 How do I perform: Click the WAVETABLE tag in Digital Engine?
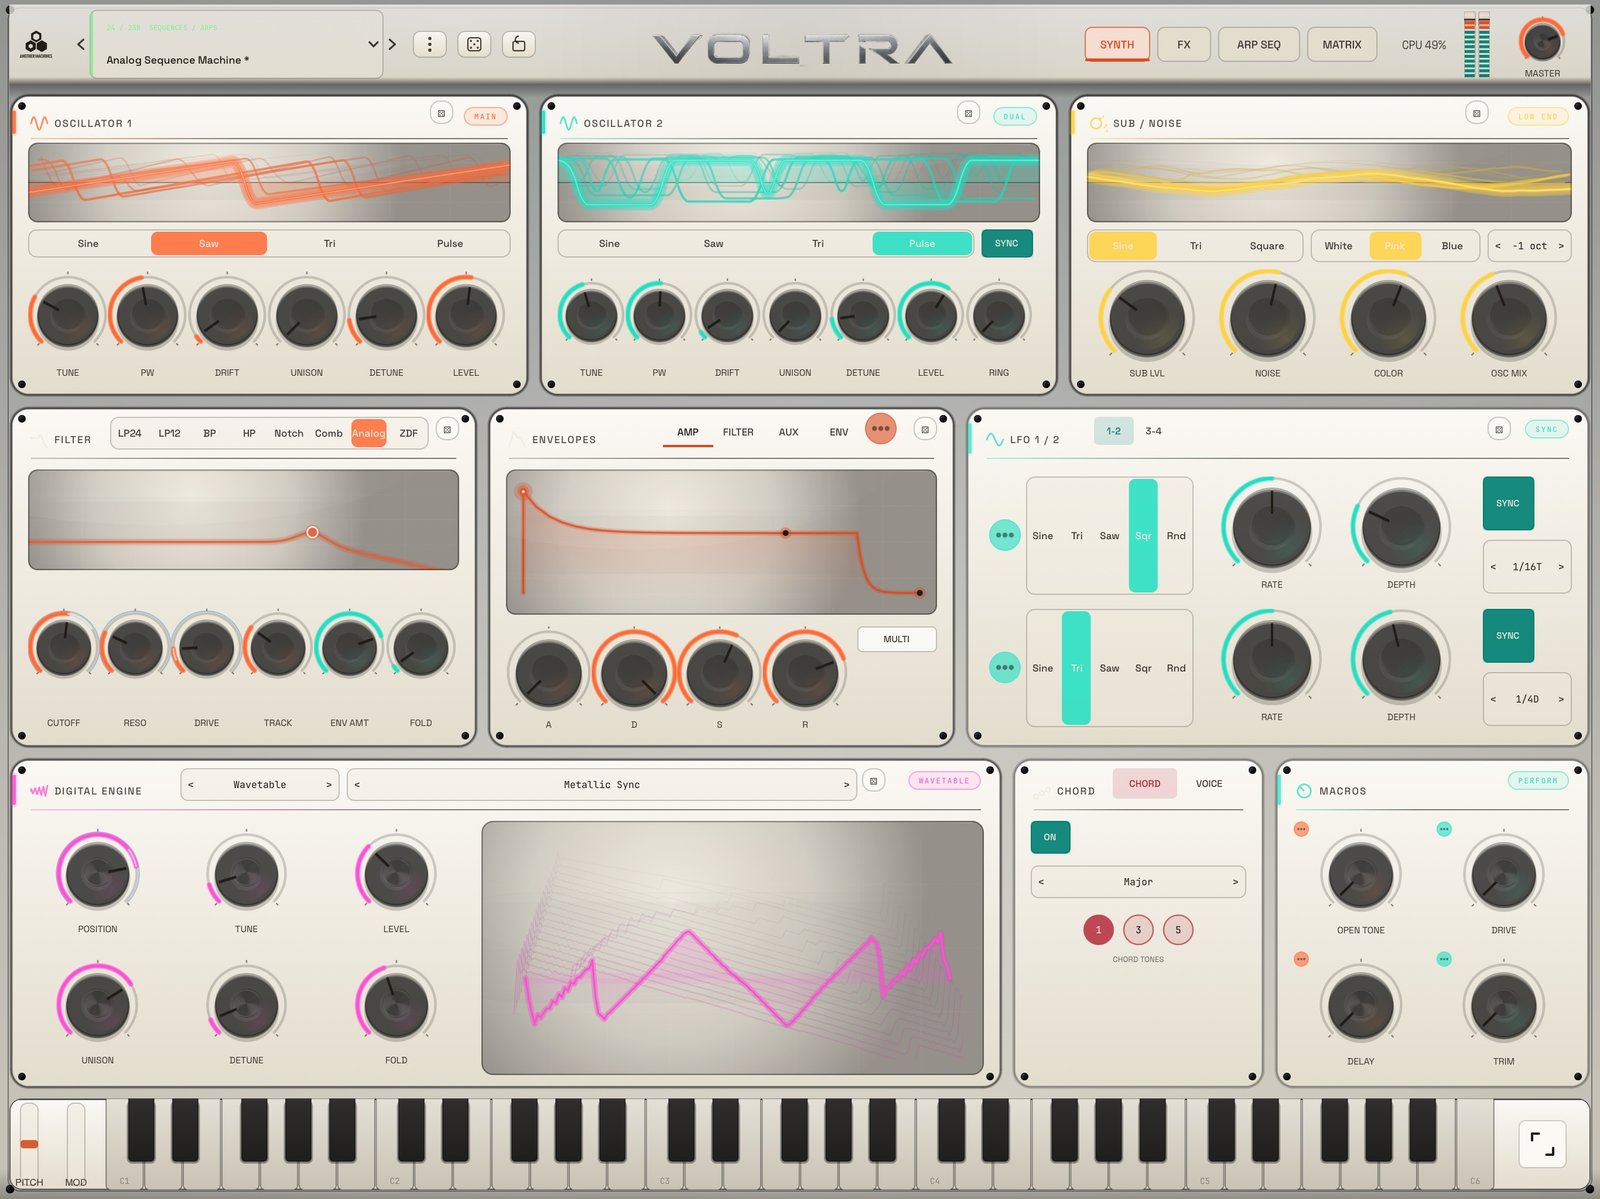944,781
